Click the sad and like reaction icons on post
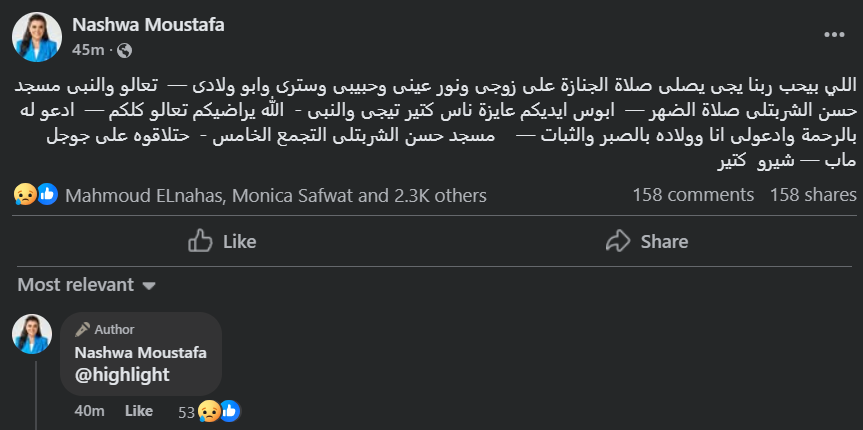 36,196
